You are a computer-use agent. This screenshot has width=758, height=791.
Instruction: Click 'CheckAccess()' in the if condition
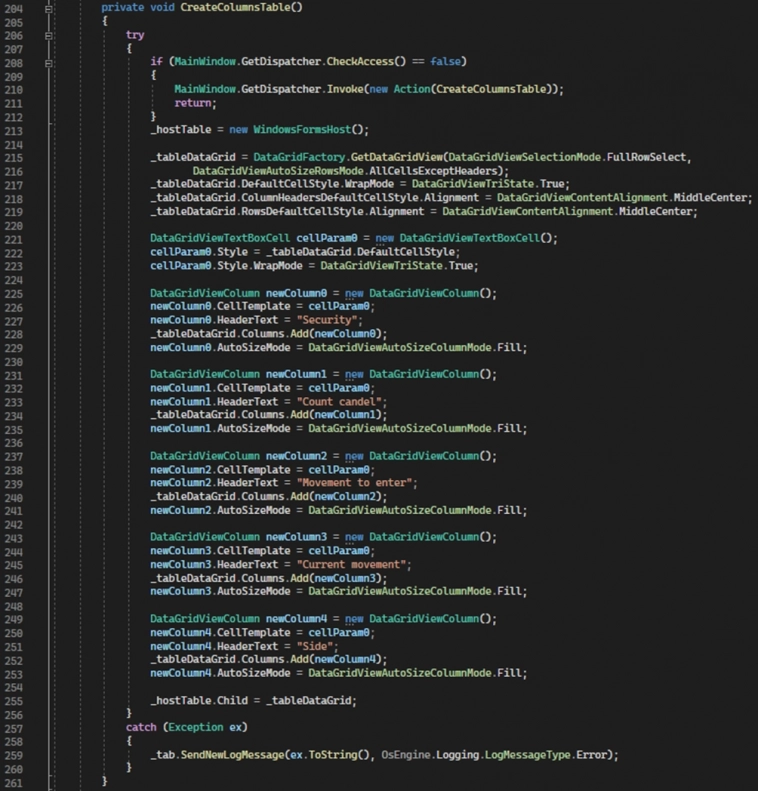(x=366, y=62)
